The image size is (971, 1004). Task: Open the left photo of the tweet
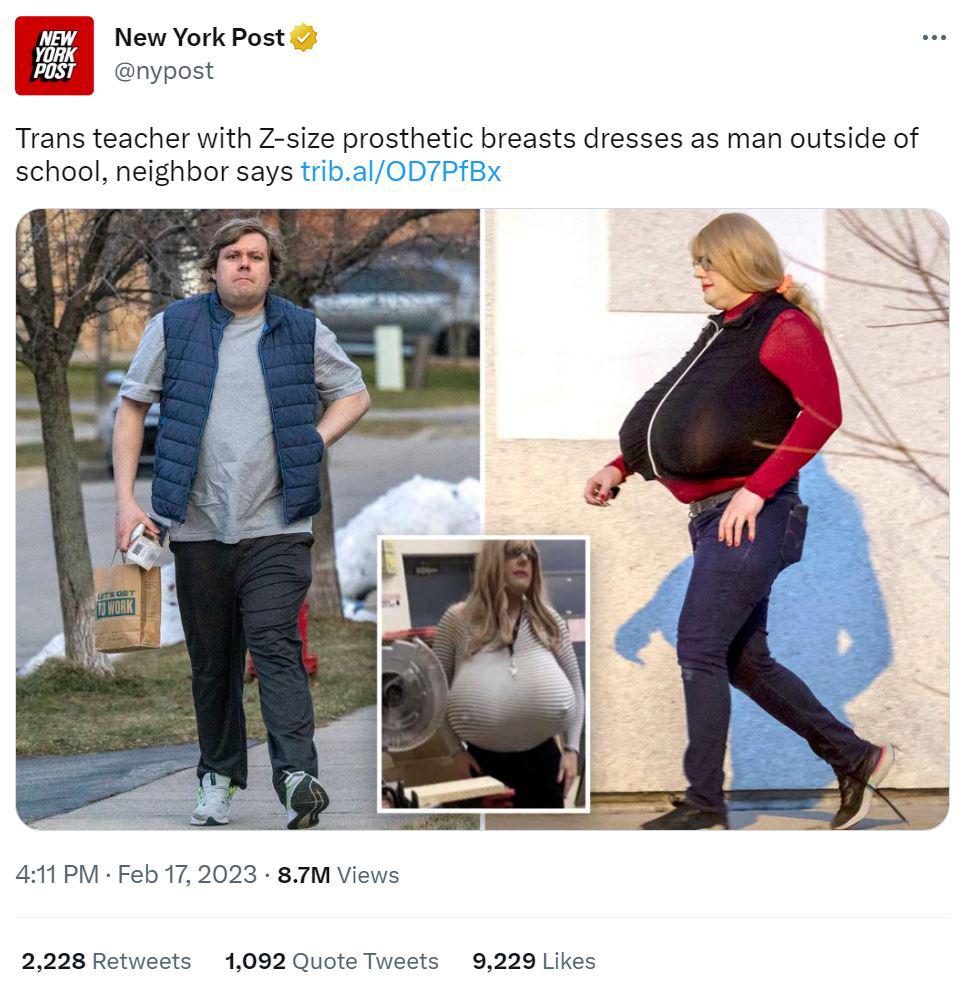point(247,519)
